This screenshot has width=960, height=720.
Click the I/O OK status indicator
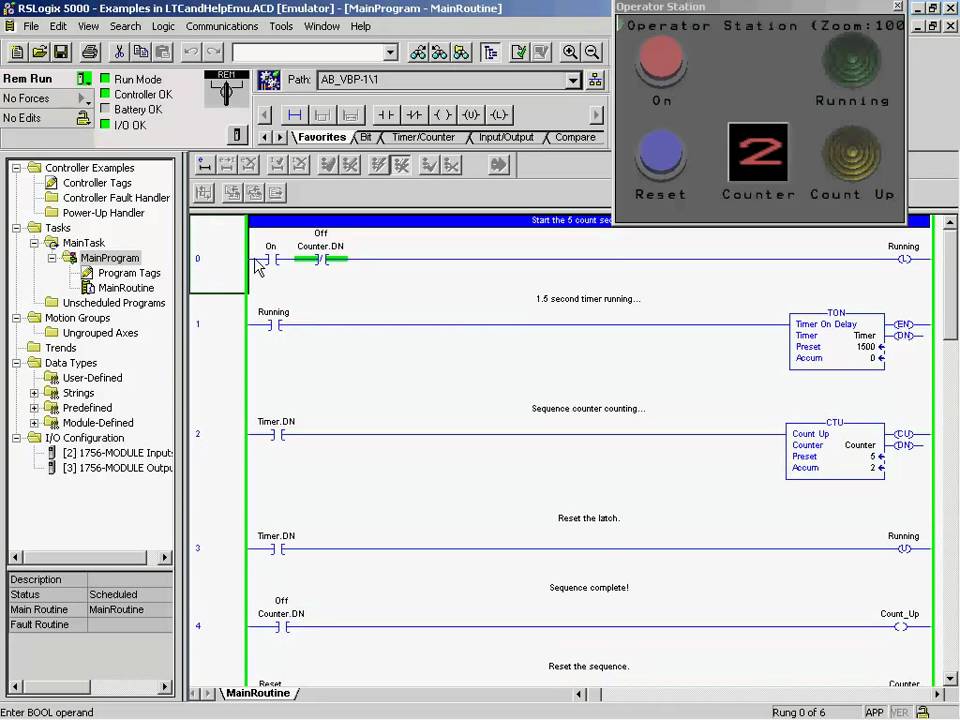(x=105, y=124)
